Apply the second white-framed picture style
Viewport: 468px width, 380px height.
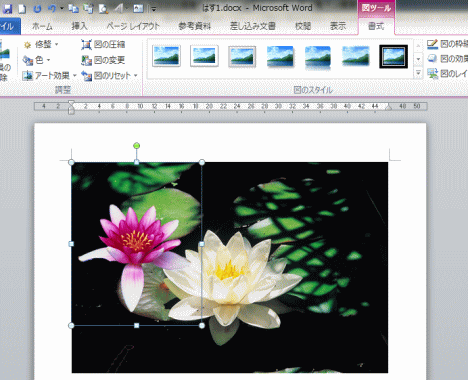pyautogui.click(x=204, y=56)
